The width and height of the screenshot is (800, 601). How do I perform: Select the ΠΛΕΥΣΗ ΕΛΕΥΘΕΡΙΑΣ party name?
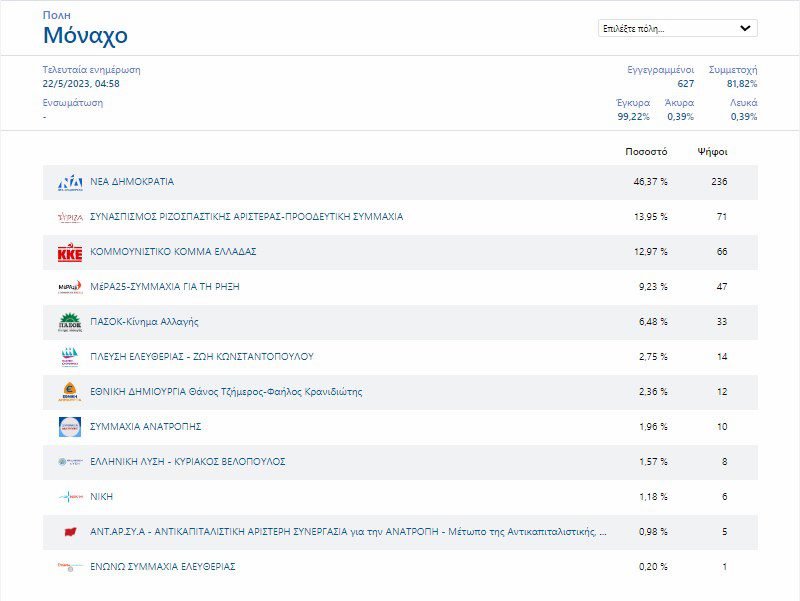click(202, 357)
